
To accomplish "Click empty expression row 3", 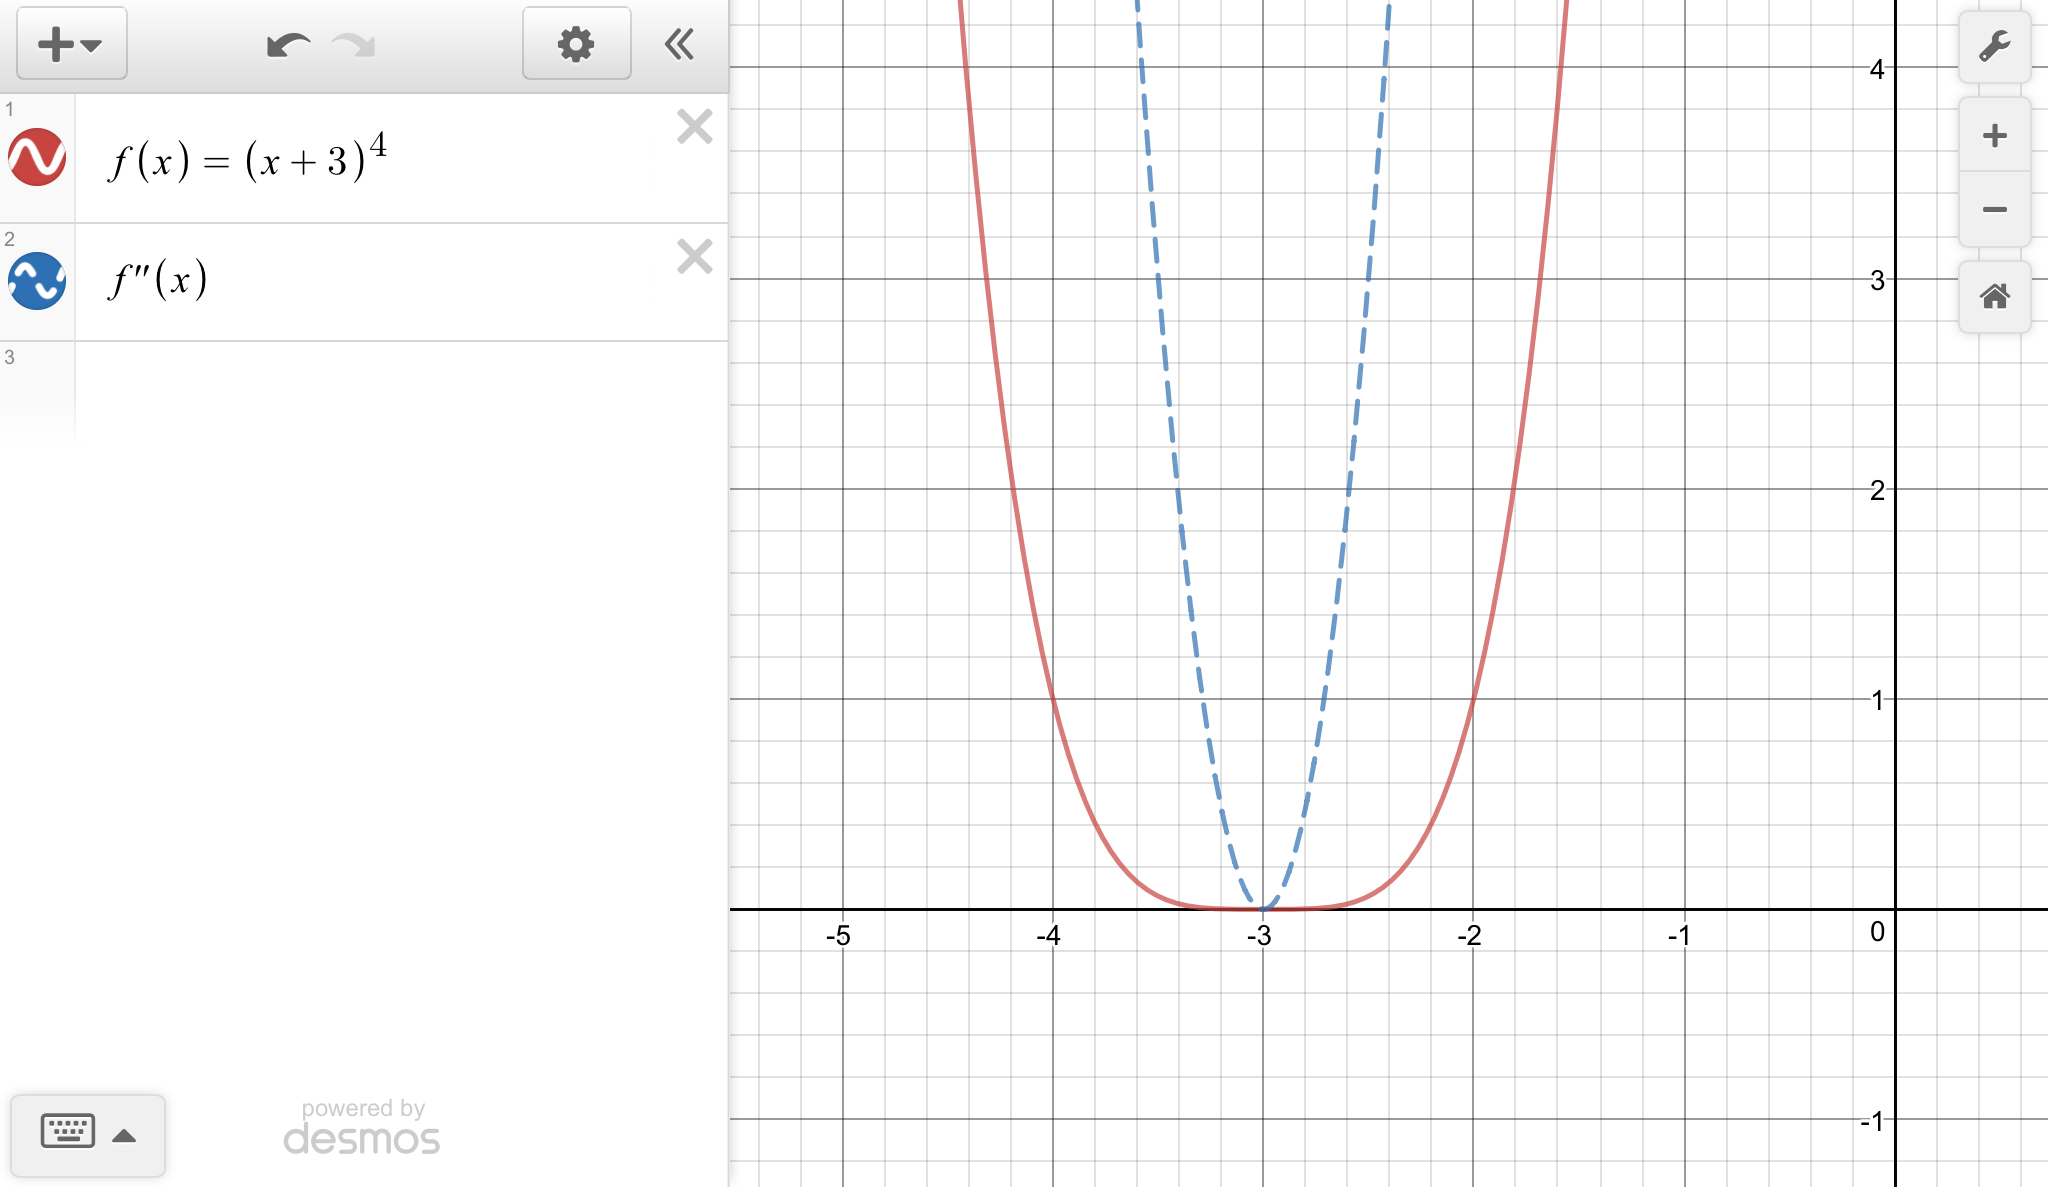I will click(x=400, y=390).
